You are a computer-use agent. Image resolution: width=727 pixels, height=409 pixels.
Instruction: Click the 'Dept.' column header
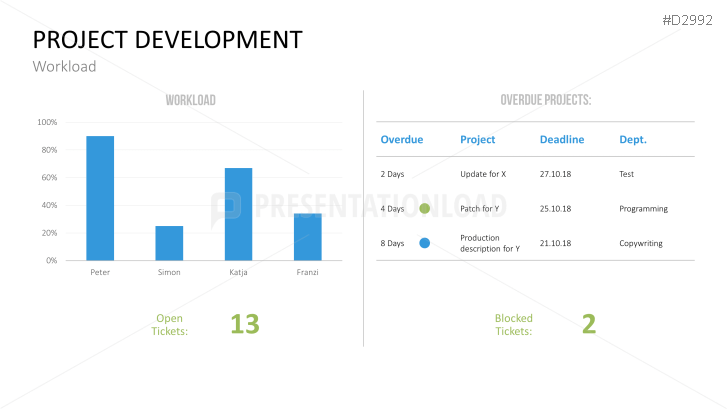(x=633, y=140)
